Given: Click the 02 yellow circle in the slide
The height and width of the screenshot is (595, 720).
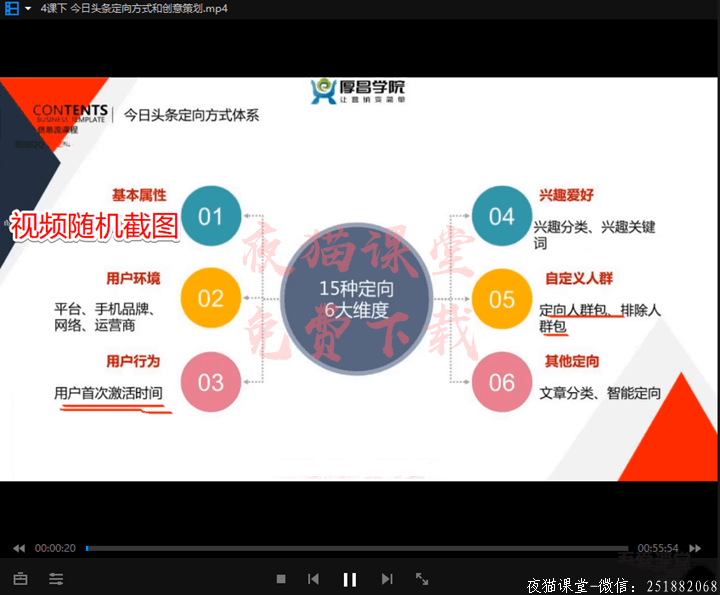Looking at the screenshot, I should [211, 298].
